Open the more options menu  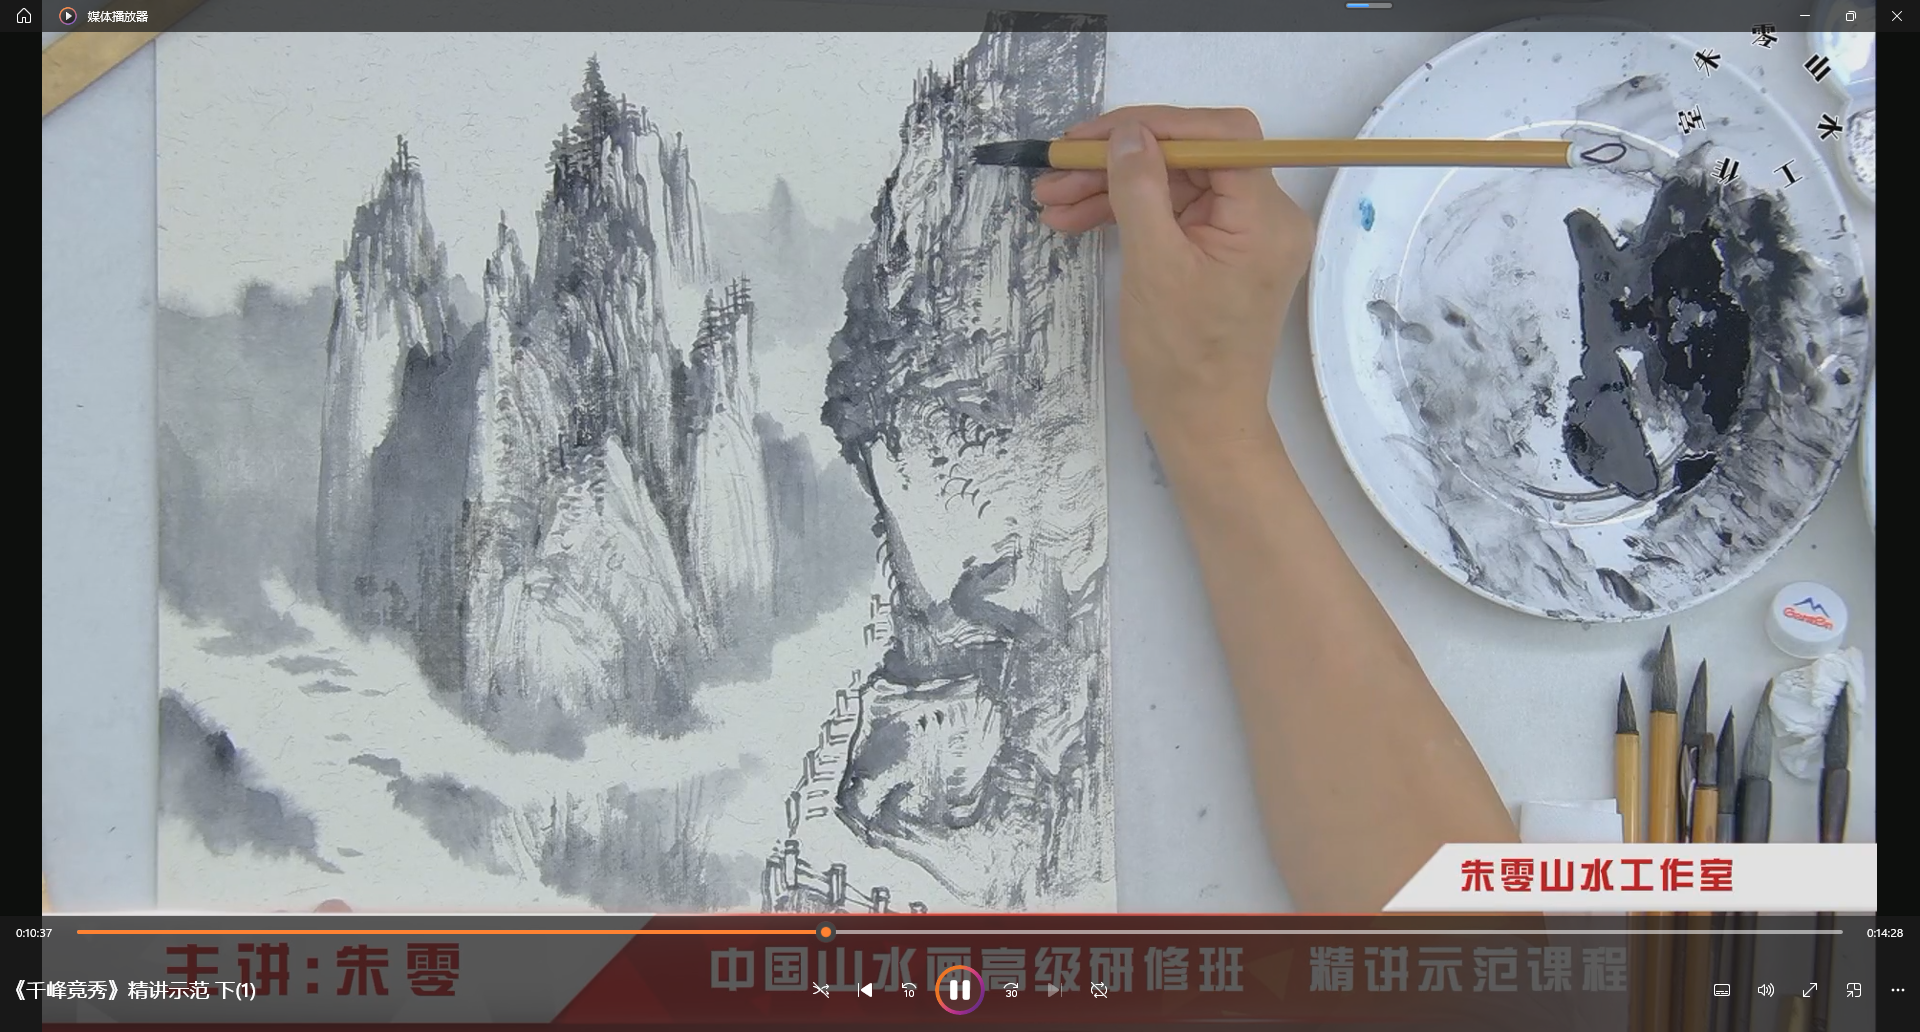tap(1898, 990)
